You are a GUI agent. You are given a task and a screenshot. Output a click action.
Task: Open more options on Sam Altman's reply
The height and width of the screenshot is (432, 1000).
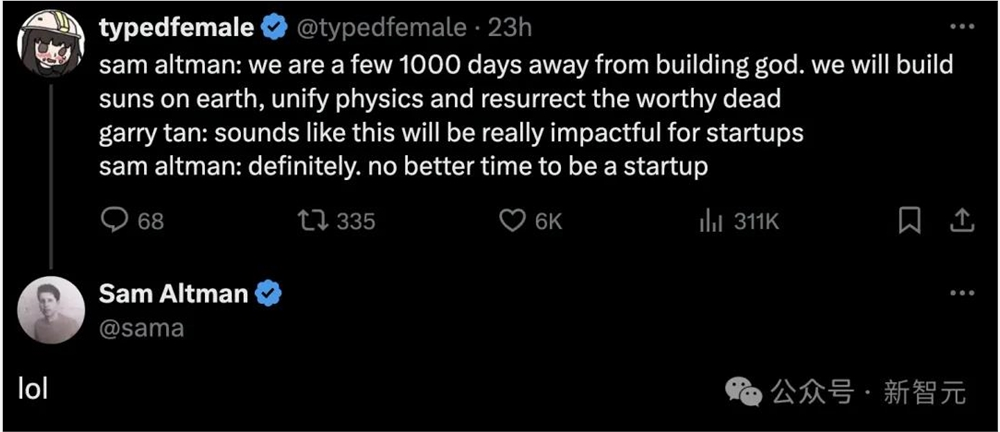point(960,293)
